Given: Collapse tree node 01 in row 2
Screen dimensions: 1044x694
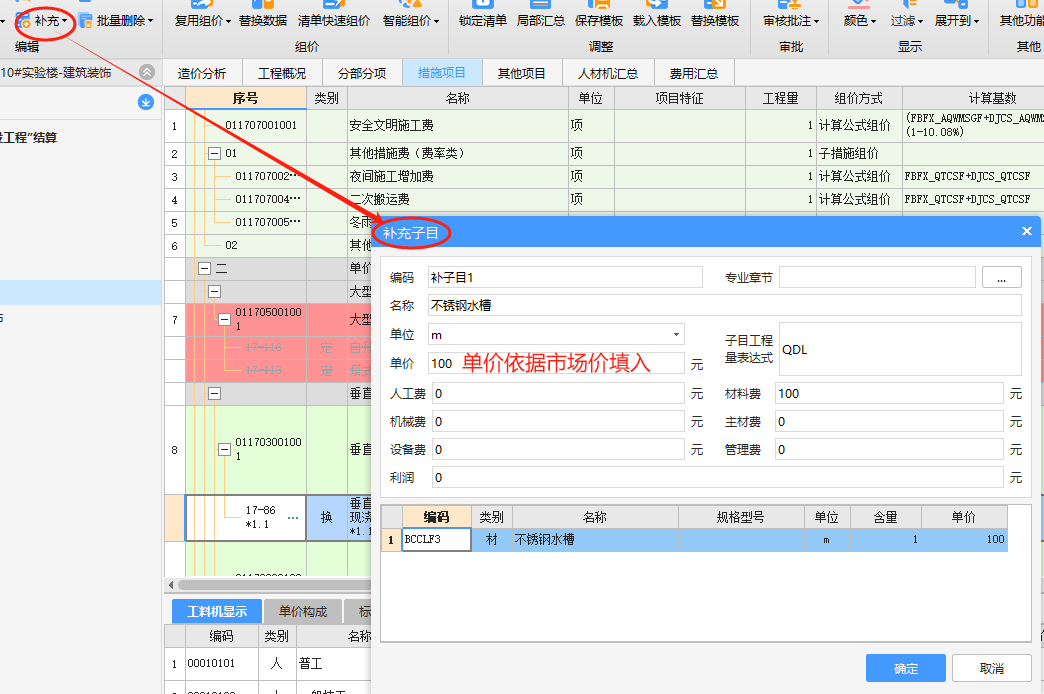Looking at the screenshot, I should pyautogui.click(x=214, y=153).
